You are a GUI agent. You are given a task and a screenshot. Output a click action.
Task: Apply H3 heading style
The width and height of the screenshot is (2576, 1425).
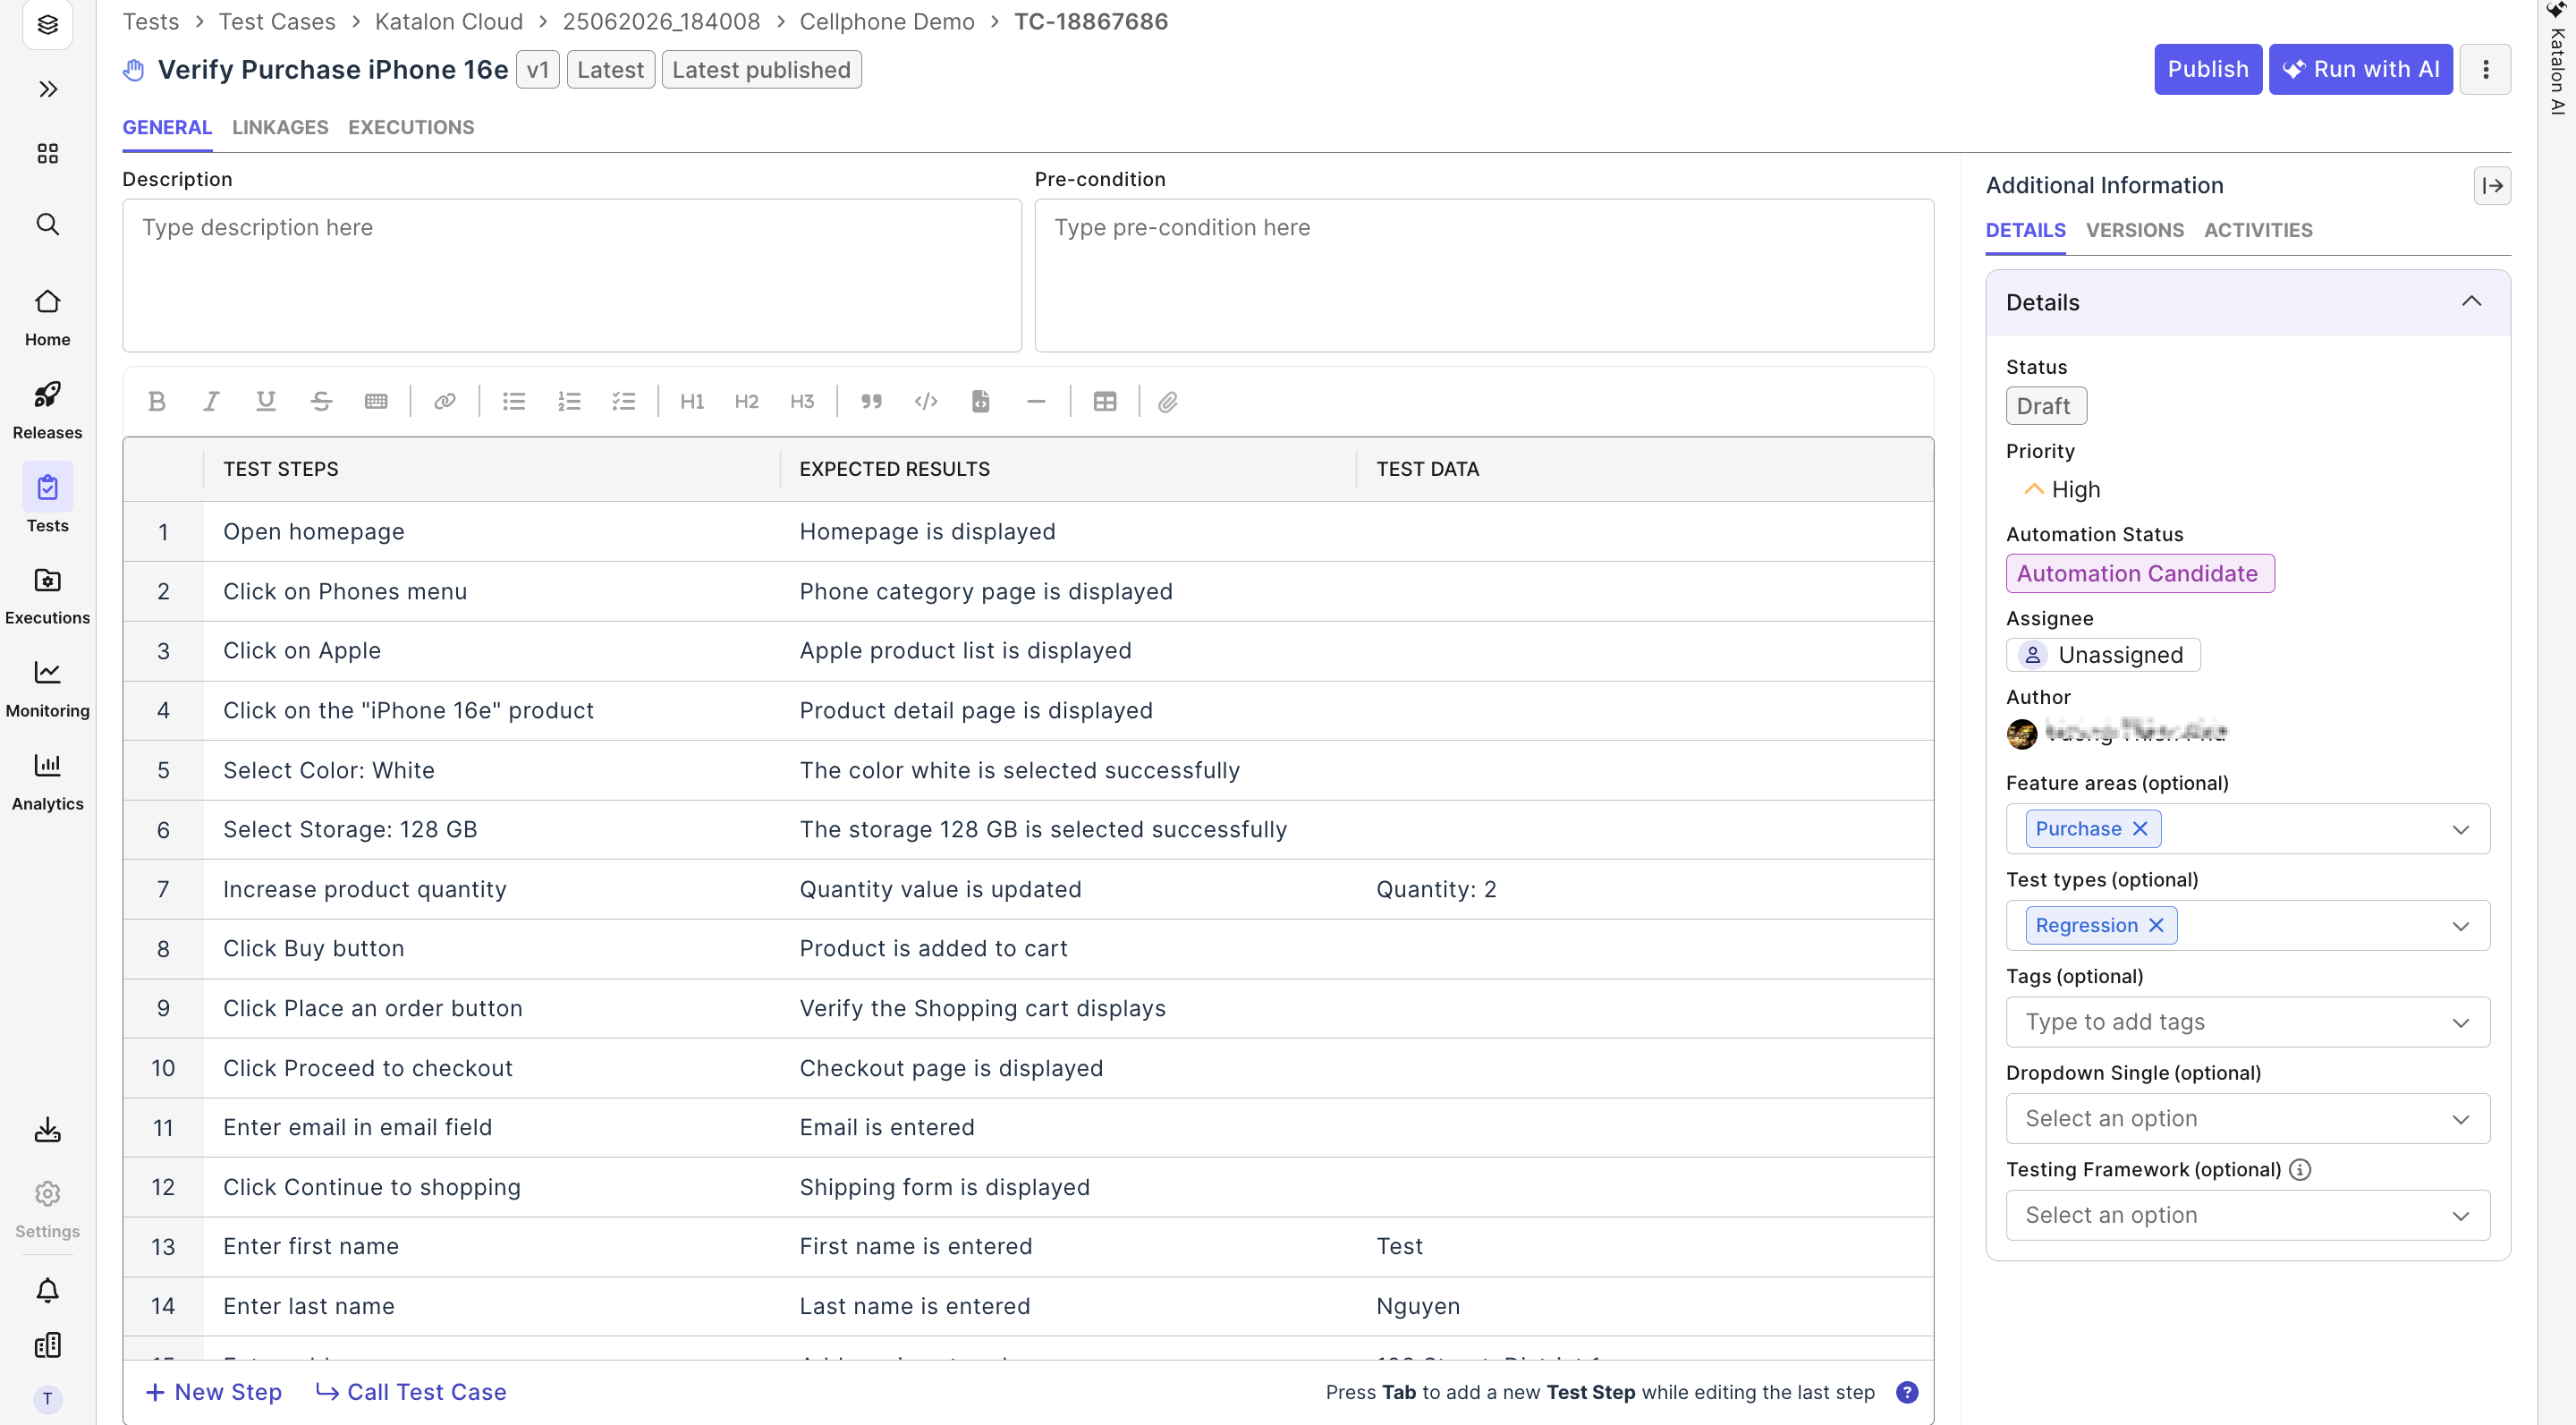[802, 402]
